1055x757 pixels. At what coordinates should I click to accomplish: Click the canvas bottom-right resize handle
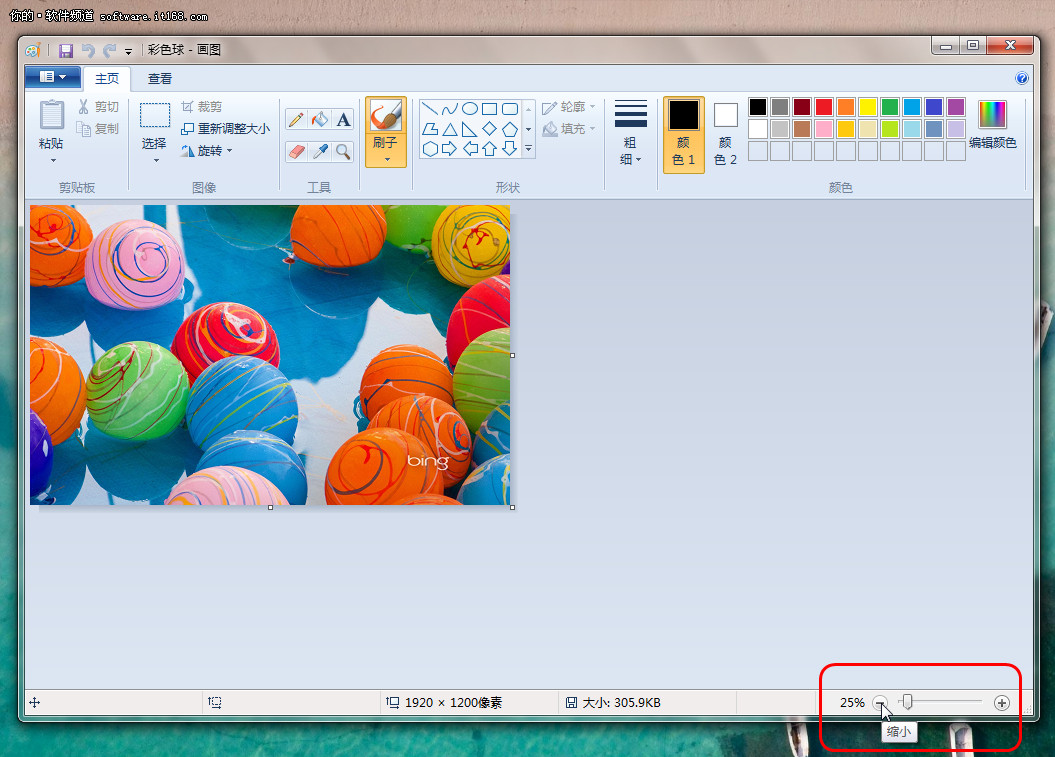[513, 507]
